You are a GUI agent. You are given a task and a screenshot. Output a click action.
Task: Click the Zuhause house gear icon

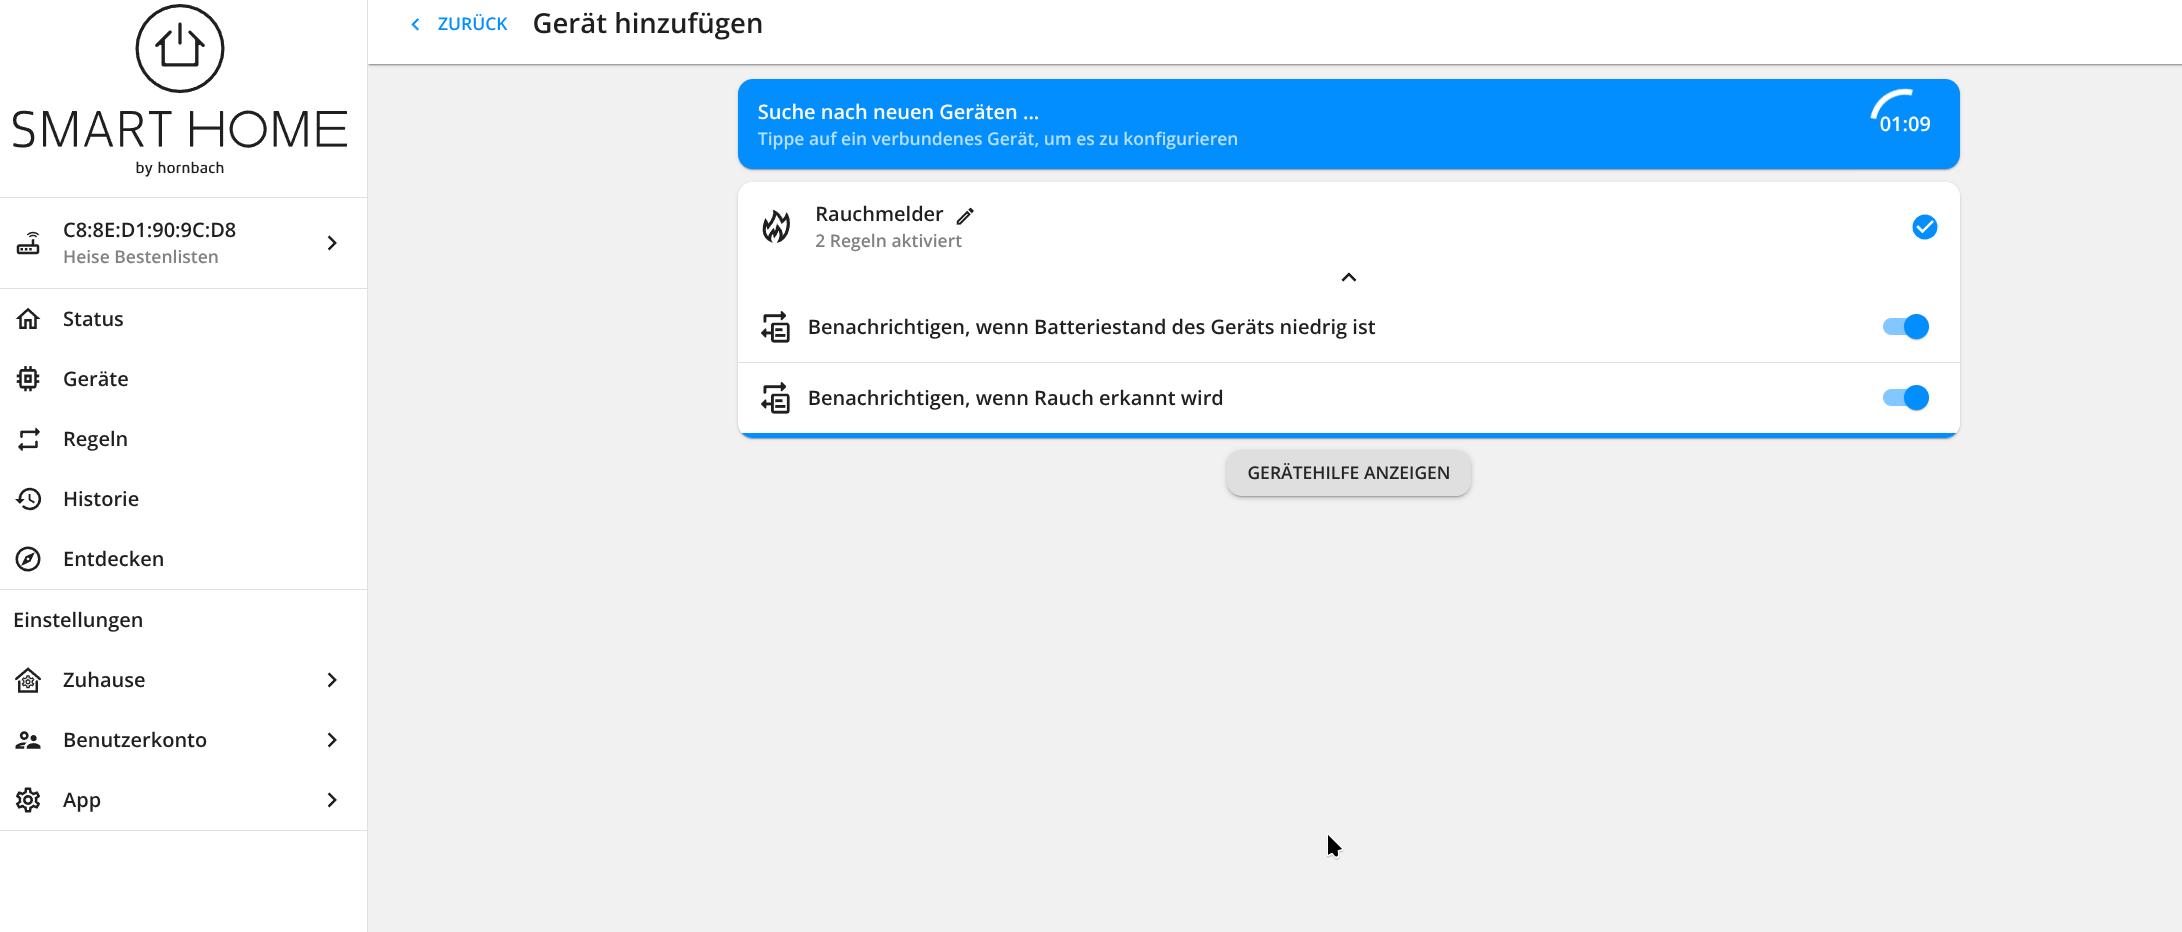pyautogui.click(x=28, y=680)
